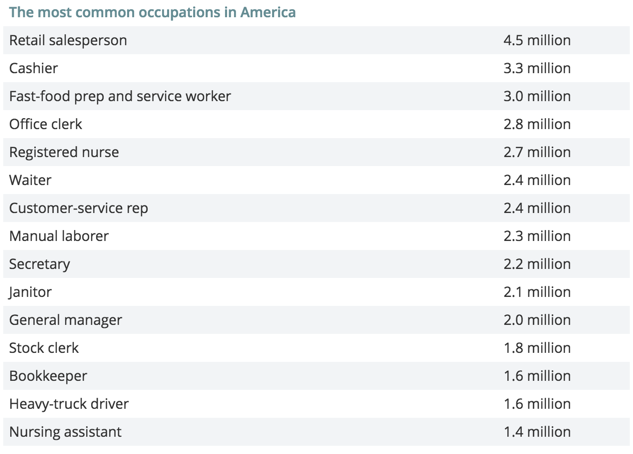This screenshot has height=454, width=633.
Task: Click the 4.5 million value
Action: pyautogui.click(x=537, y=40)
